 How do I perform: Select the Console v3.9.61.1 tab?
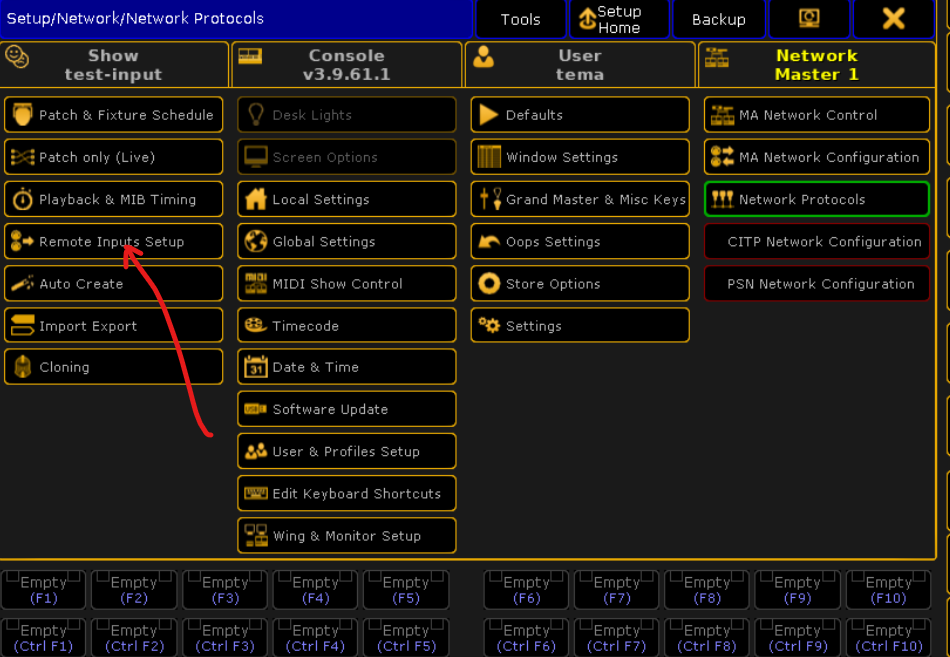pyautogui.click(x=347, y=65)
